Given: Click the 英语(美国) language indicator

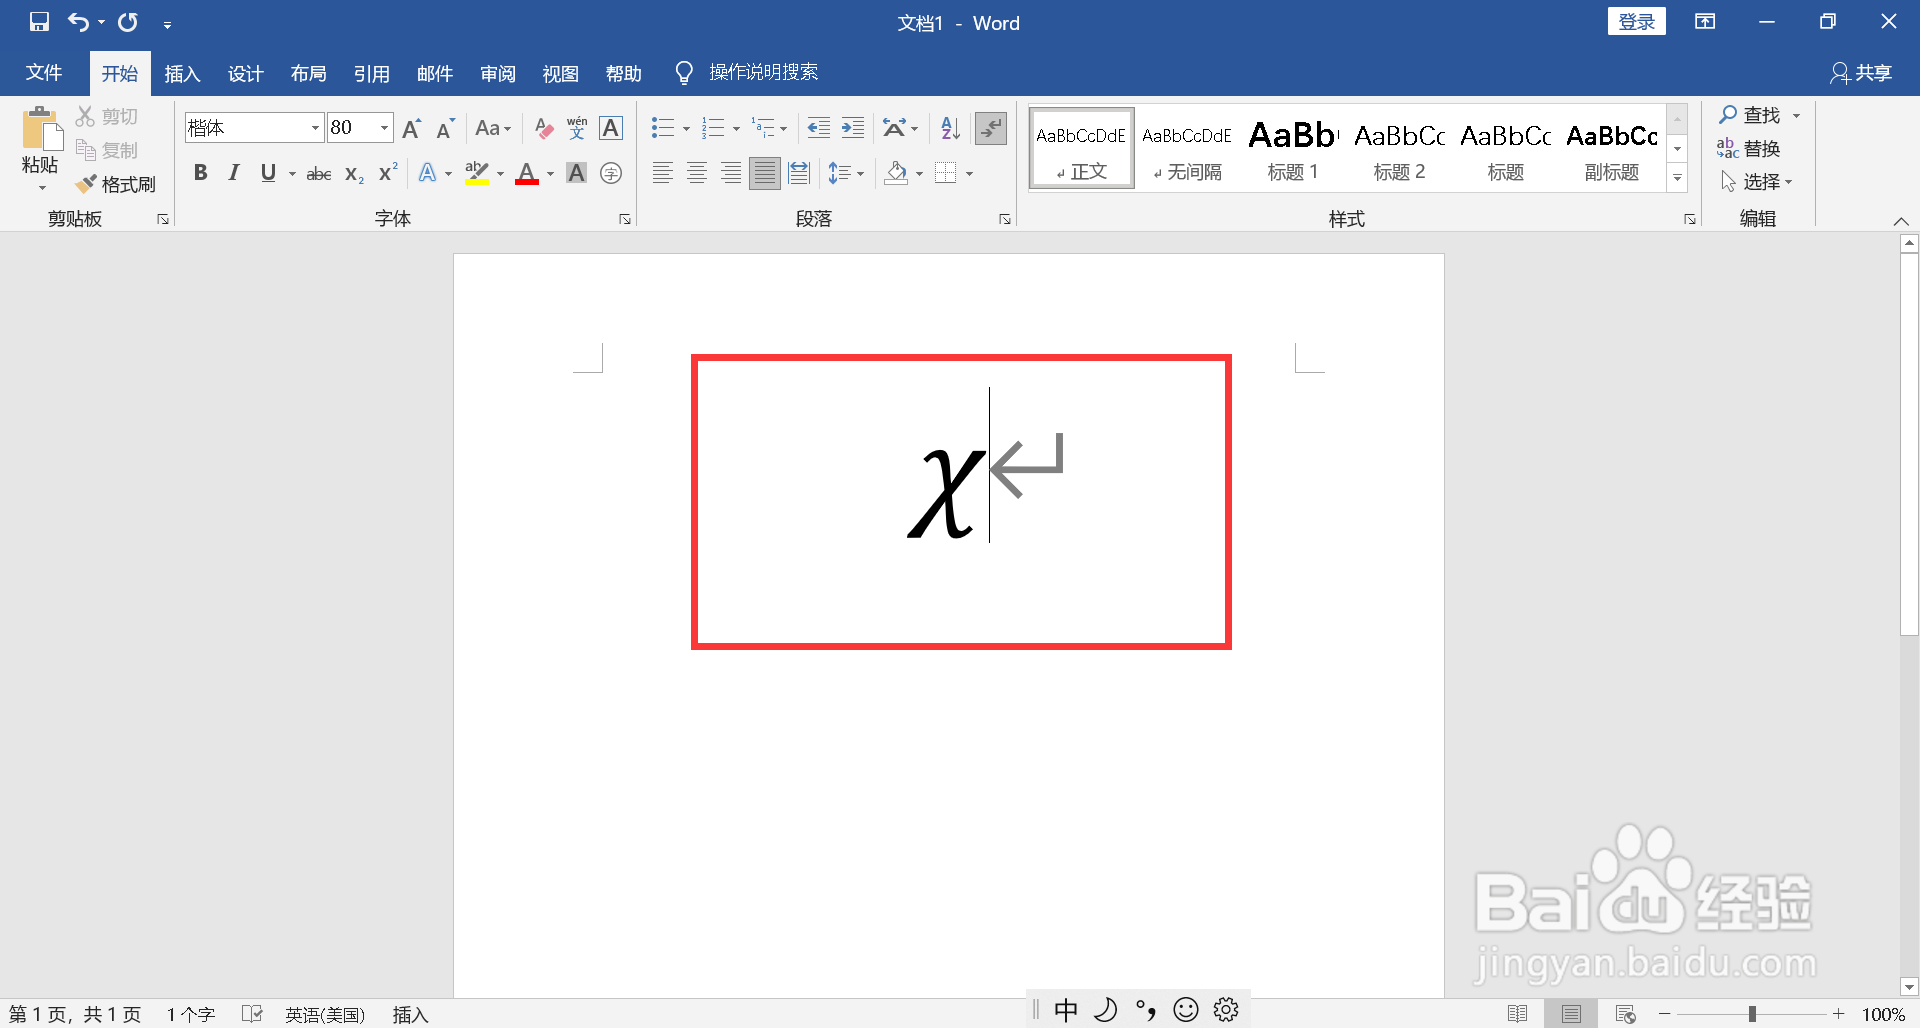Looking at the screenshot, I should pos(325,1014).
